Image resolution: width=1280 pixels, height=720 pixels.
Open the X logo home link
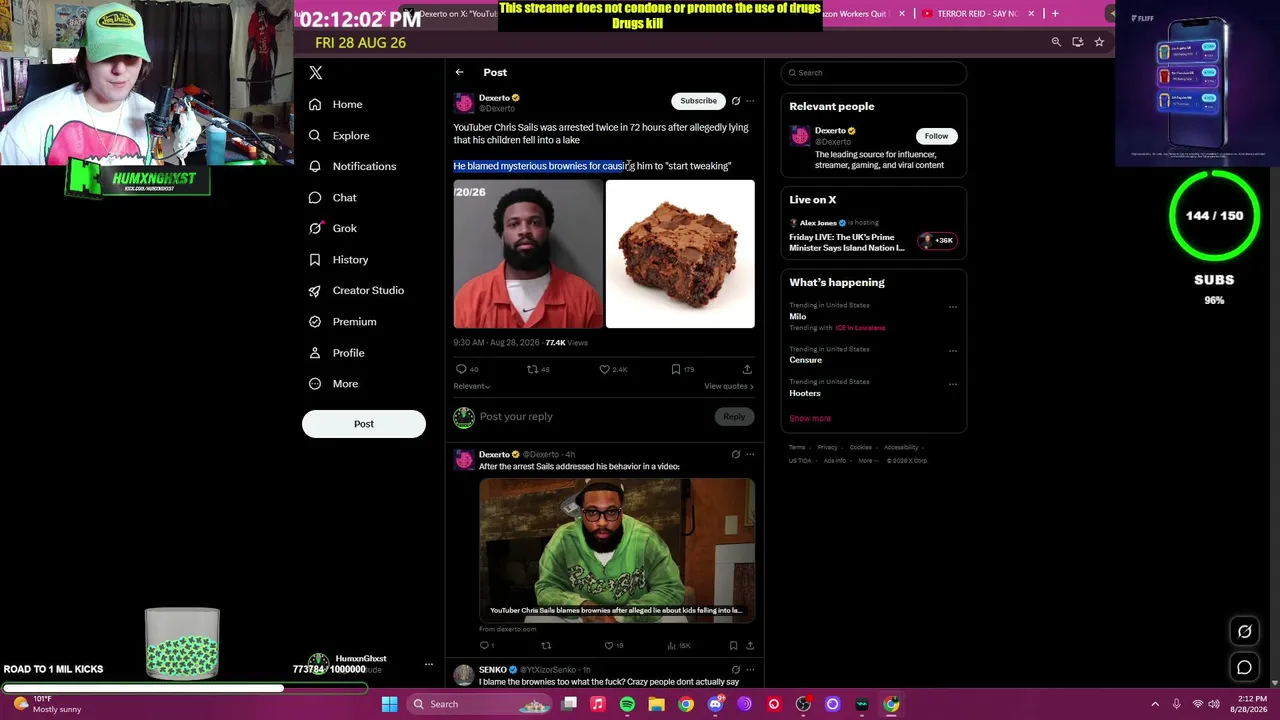[316, 73]
